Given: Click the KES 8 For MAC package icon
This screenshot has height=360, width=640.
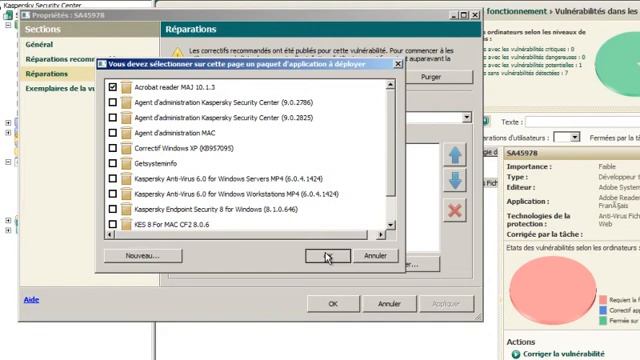Looking at the screenshot, I should click(x=126, y=224).
